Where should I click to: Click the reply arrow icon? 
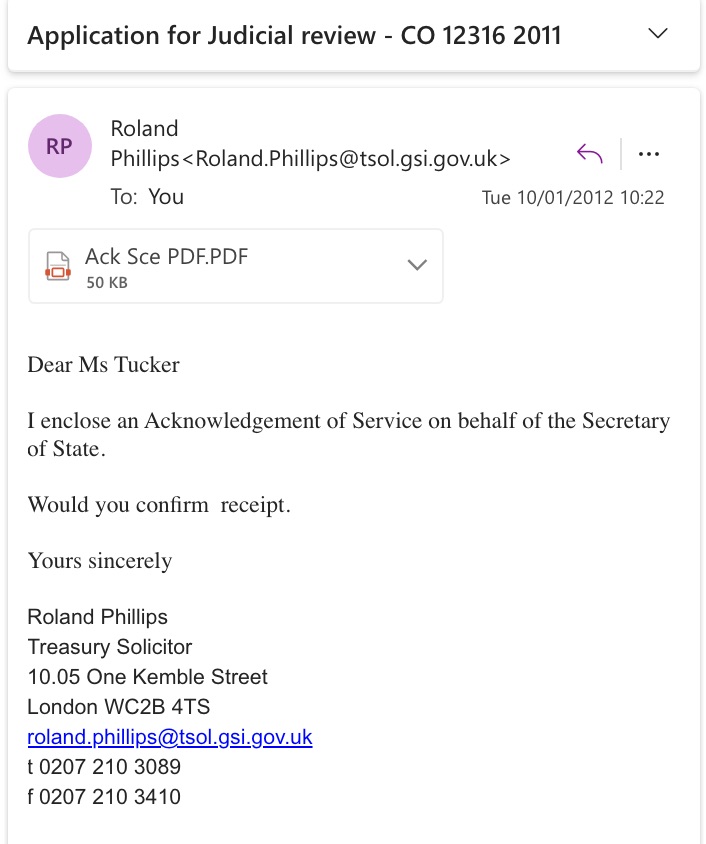tap(590, 154)
